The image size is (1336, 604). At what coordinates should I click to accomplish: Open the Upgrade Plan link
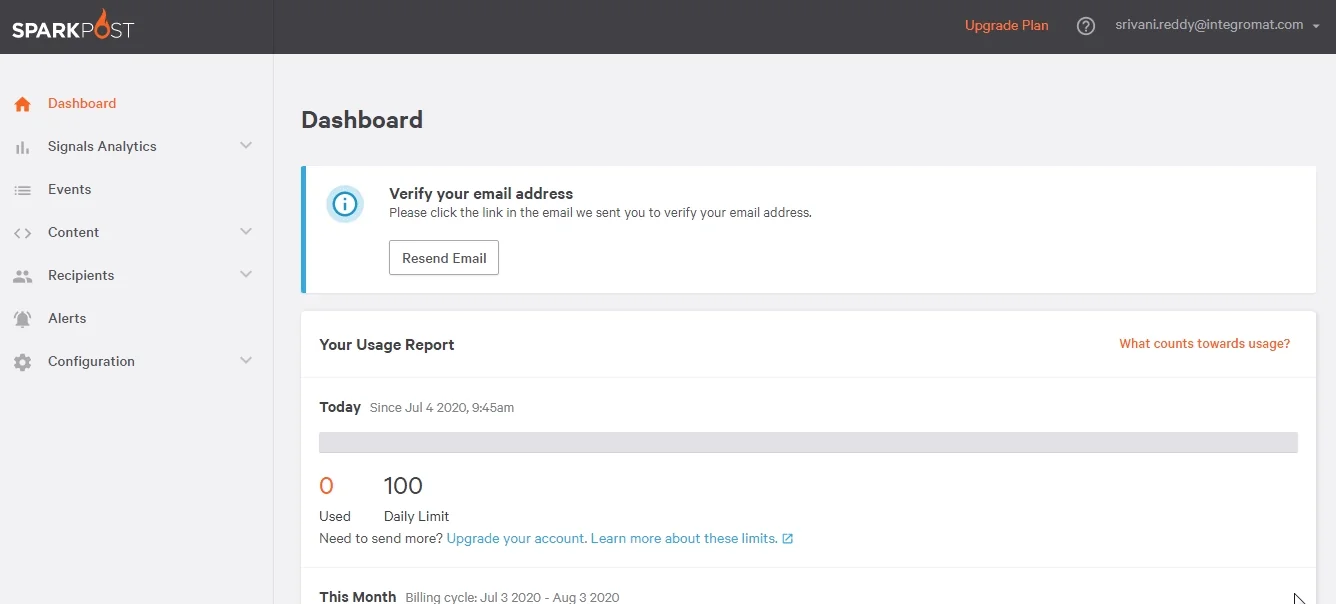click(x=1007, y=26)
